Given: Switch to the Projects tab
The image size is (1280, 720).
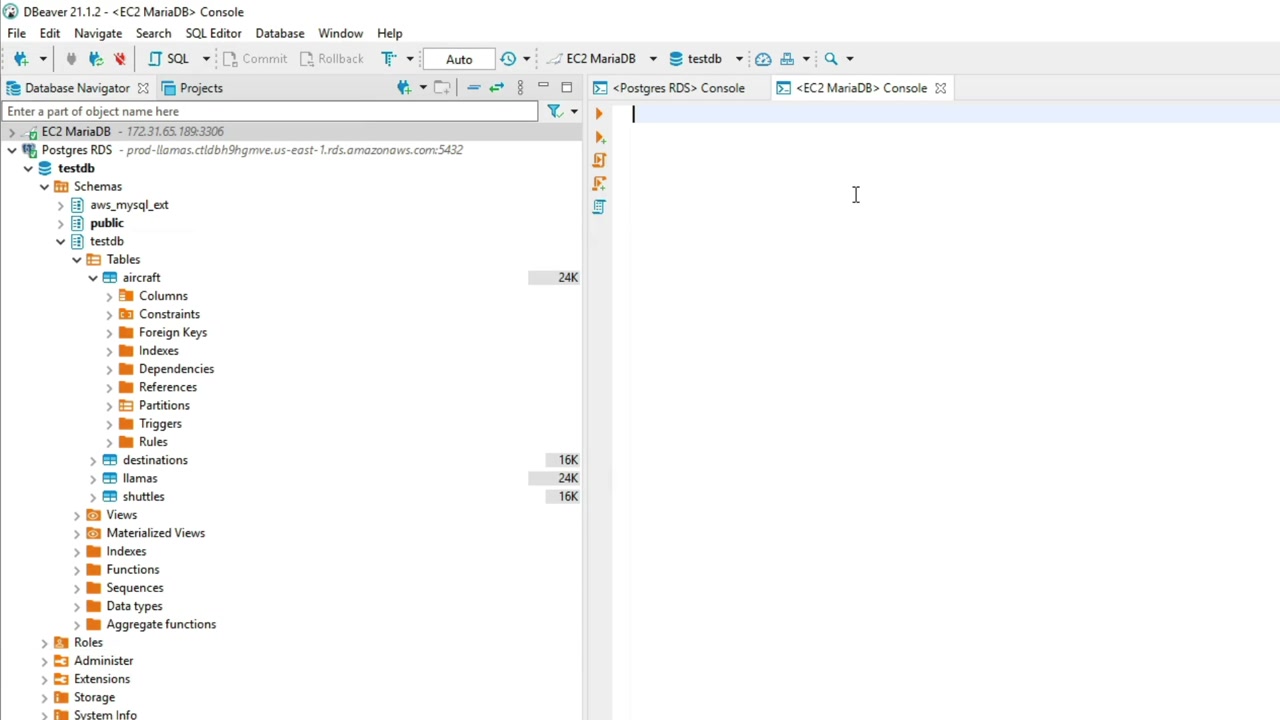Looking at the screenshot, I should pos(192,88).
